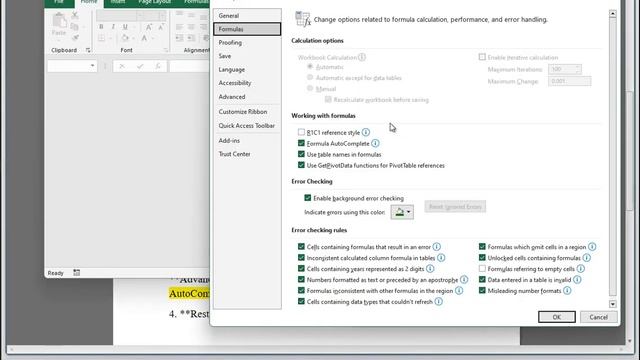640x360 pixels.
Task: Toggle Use GetPivotData functions checkbox
Action: tap(301, 165)
